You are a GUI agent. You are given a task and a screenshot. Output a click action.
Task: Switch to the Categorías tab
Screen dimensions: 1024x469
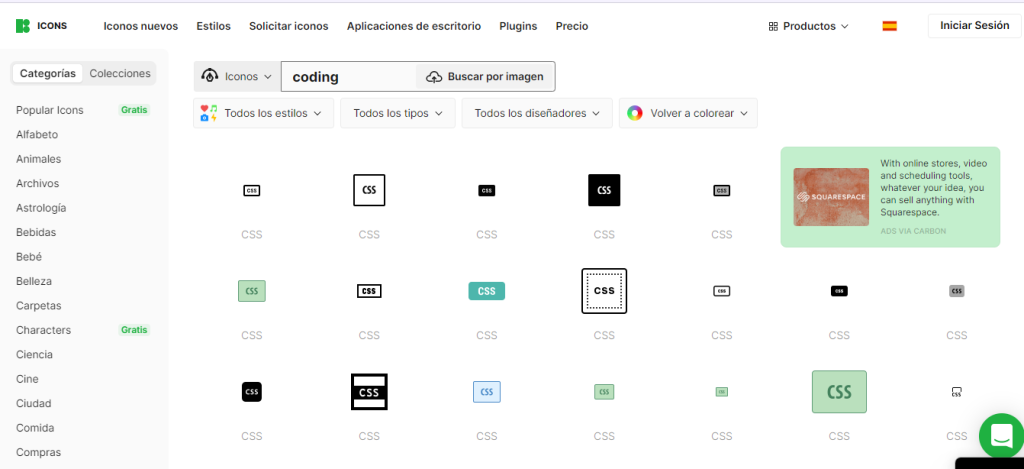click(x=48, y=73)
